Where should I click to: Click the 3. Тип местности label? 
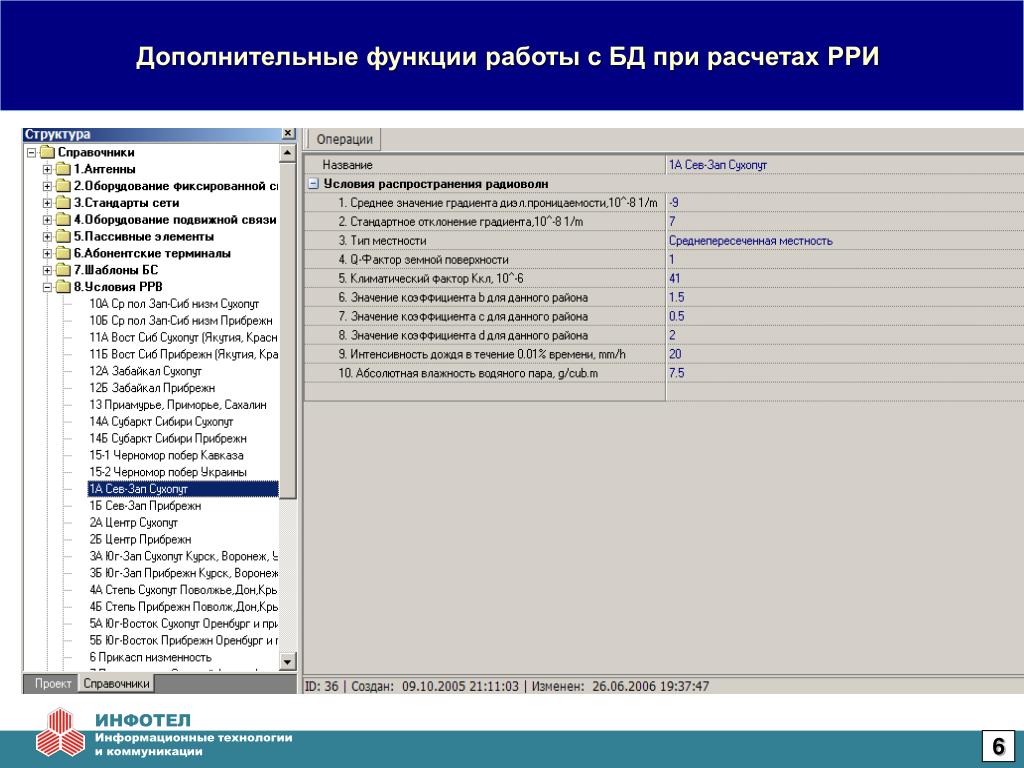click(x=382, y=241)
